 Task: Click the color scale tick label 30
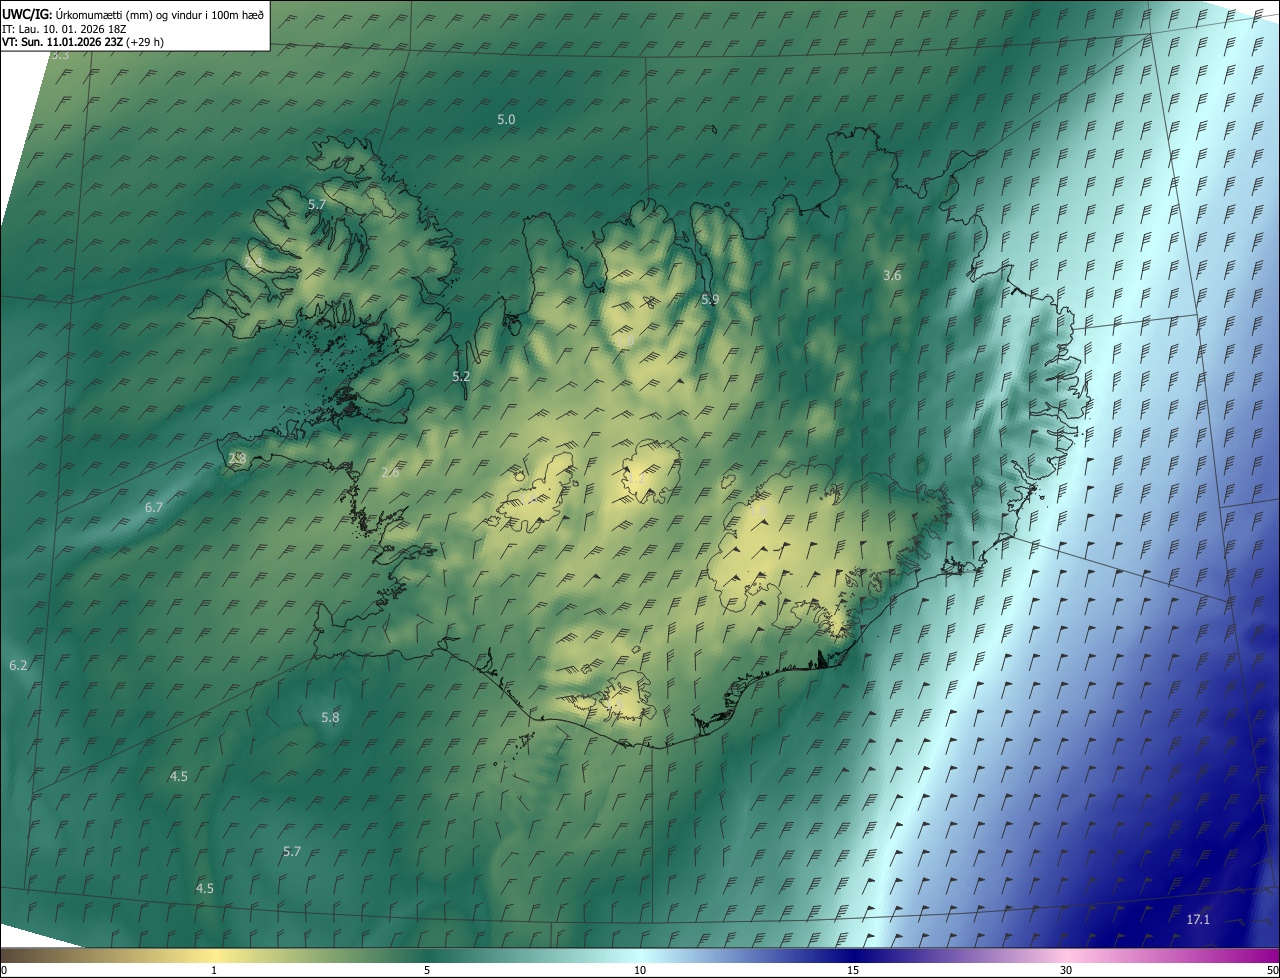[x=1066, y=971]
